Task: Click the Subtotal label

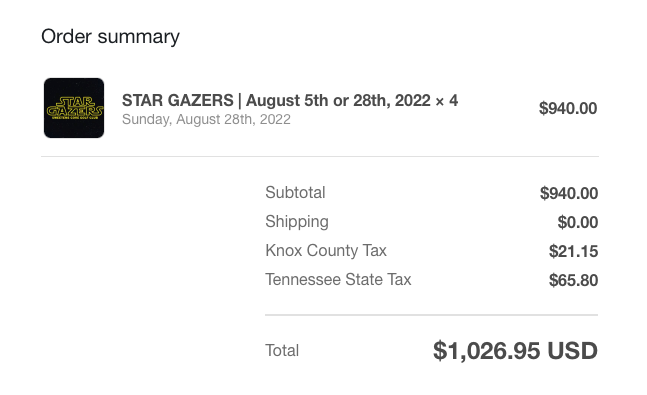Action: (295, 192)
